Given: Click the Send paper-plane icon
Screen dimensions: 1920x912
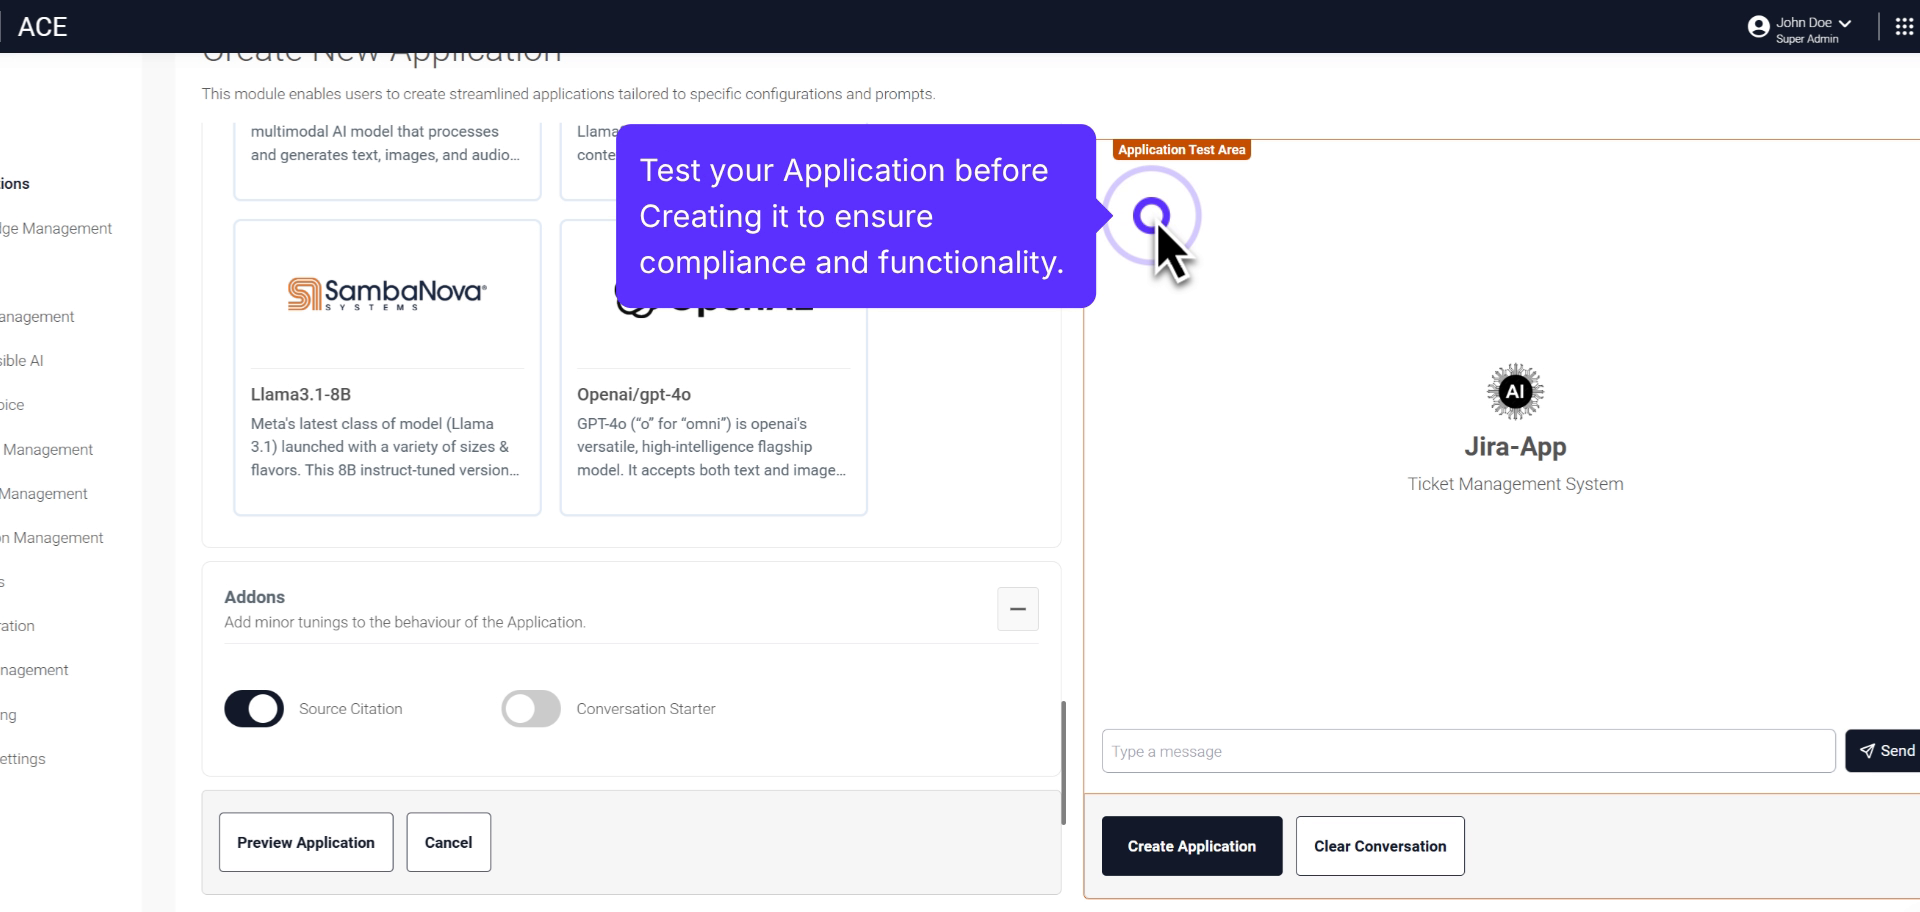Looking at the screenshot, I should (1867, 750).
